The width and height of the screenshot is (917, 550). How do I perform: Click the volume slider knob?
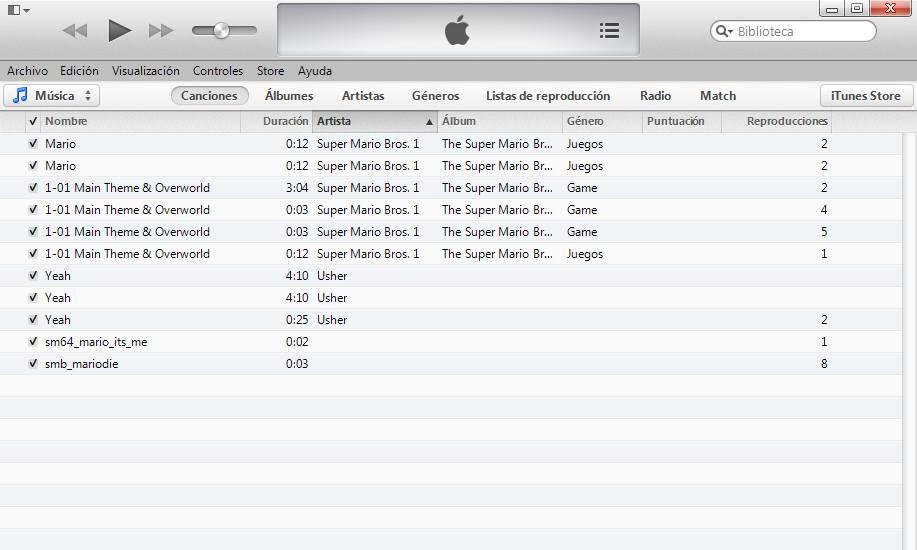pos(221,30)
